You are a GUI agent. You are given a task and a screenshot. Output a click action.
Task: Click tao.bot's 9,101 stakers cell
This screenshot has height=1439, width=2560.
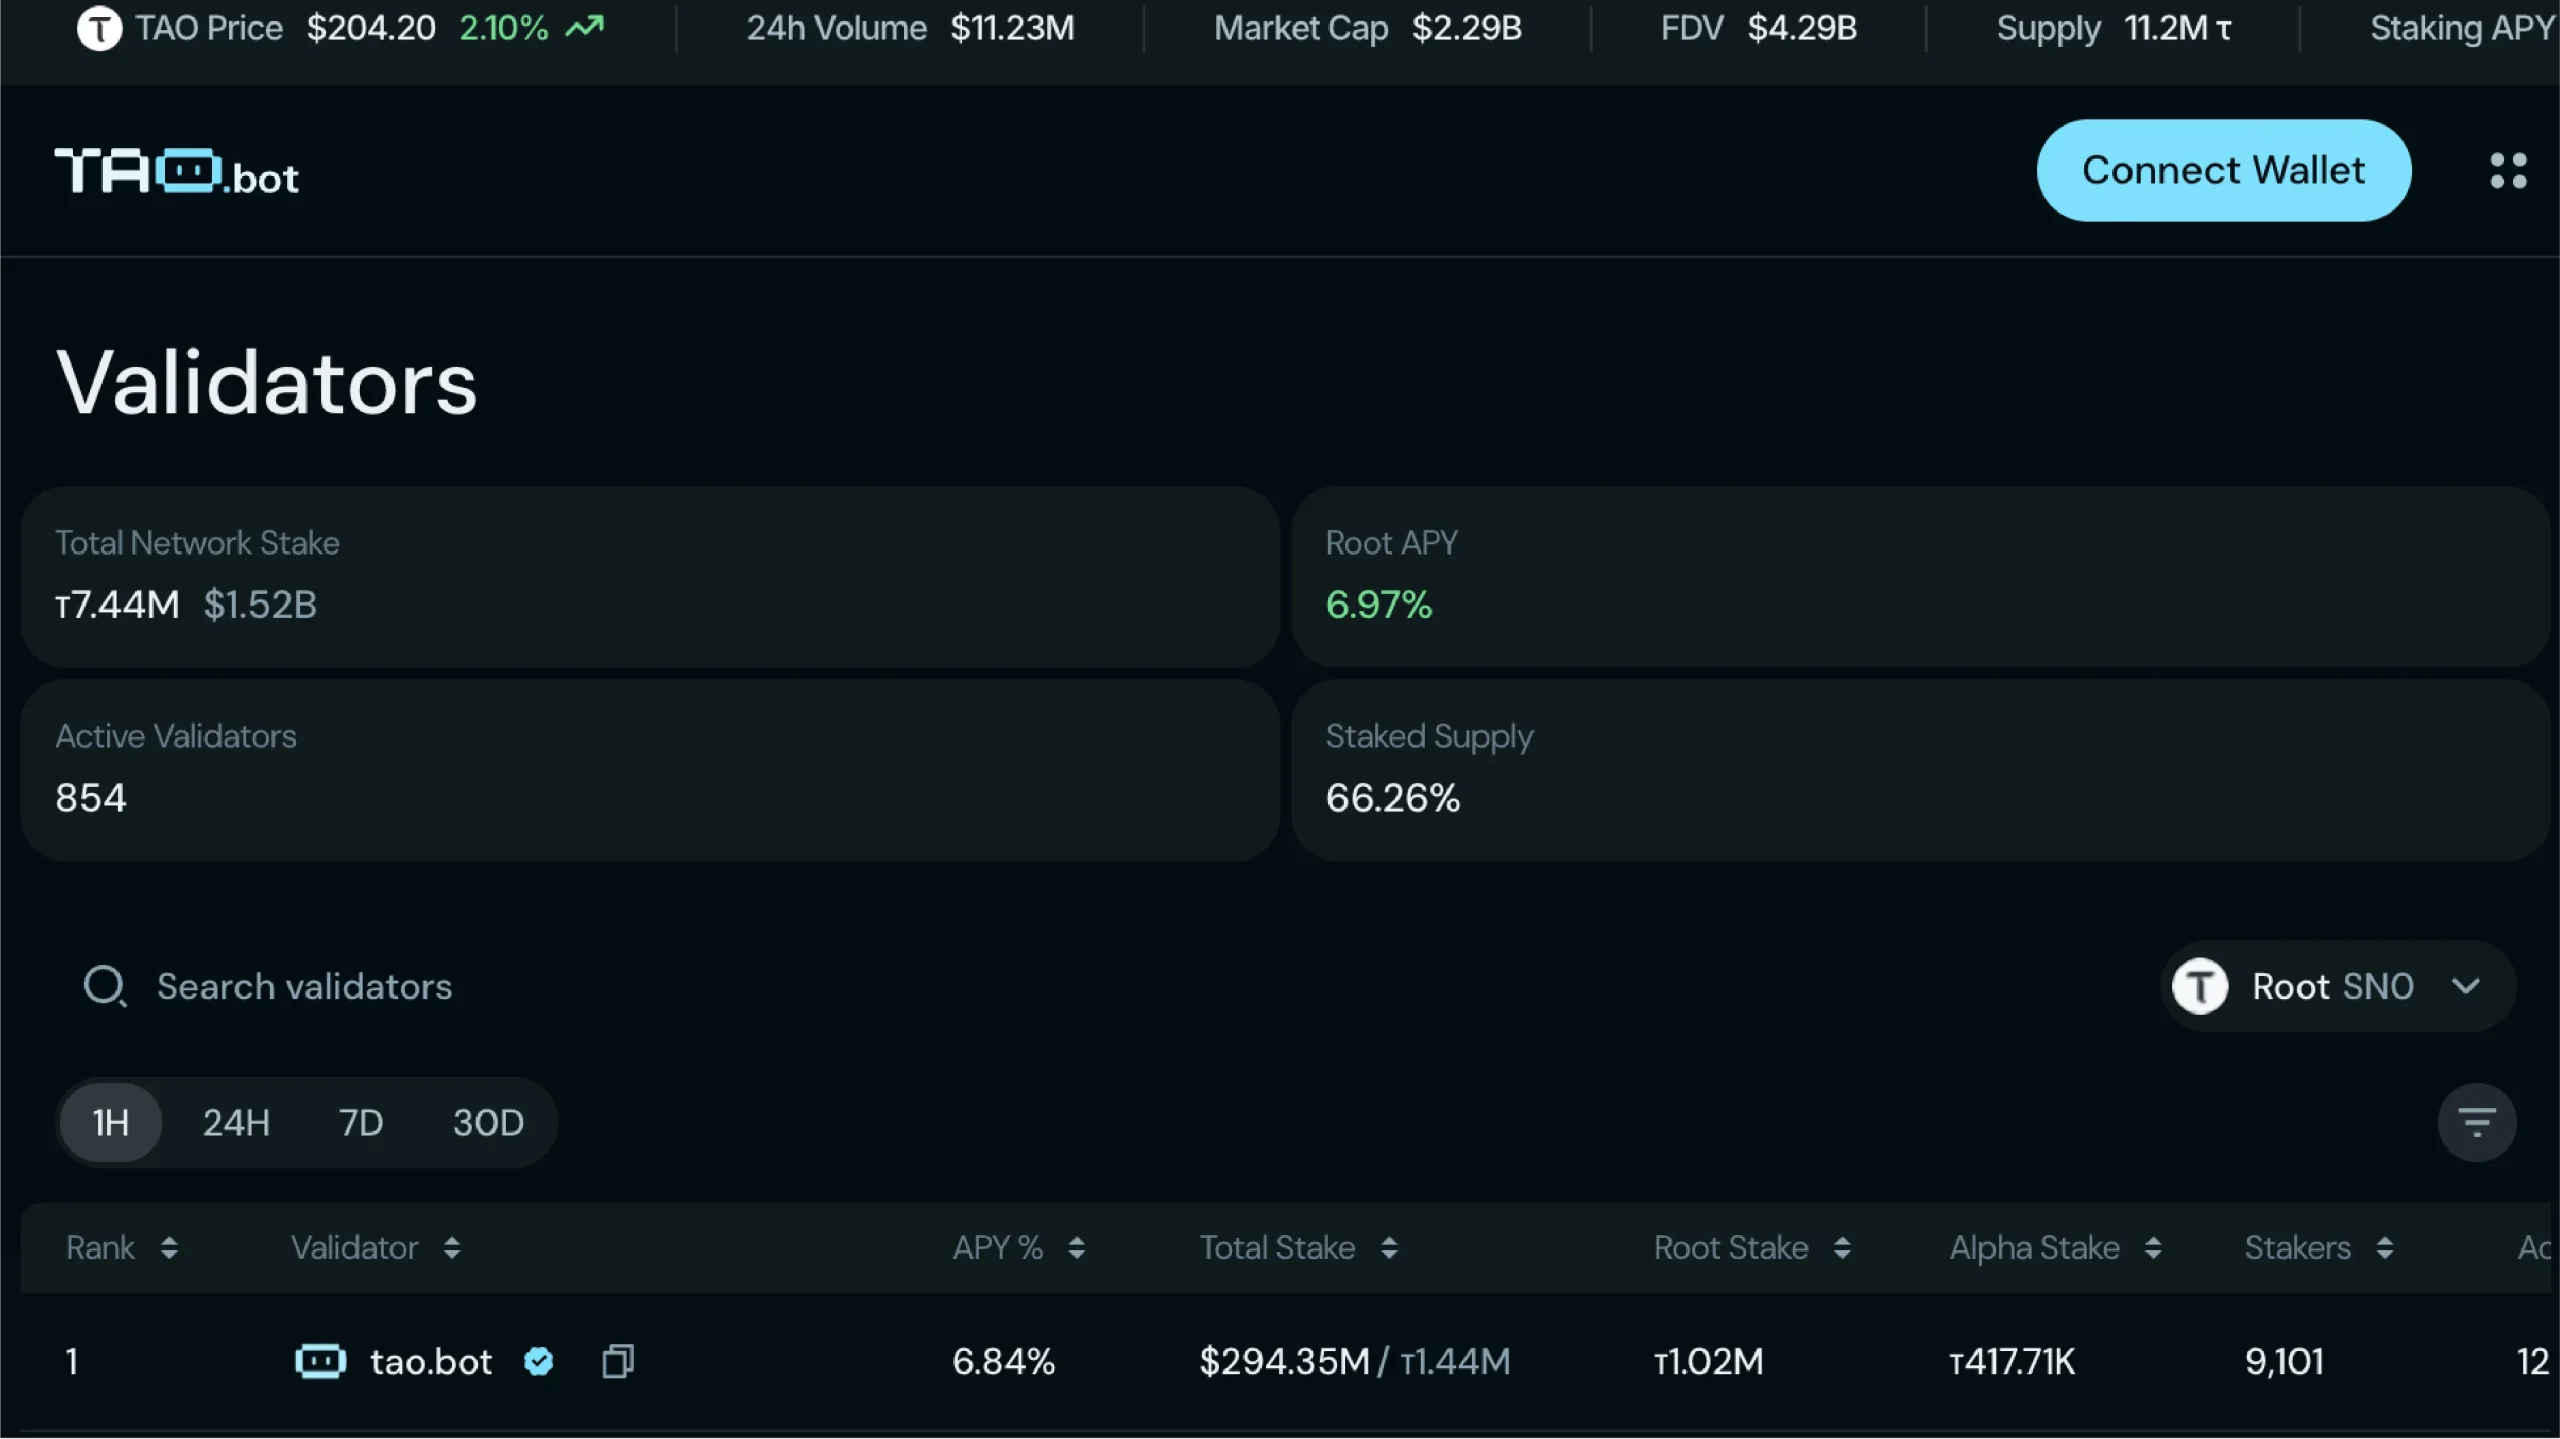[x=2284, y=1361]
